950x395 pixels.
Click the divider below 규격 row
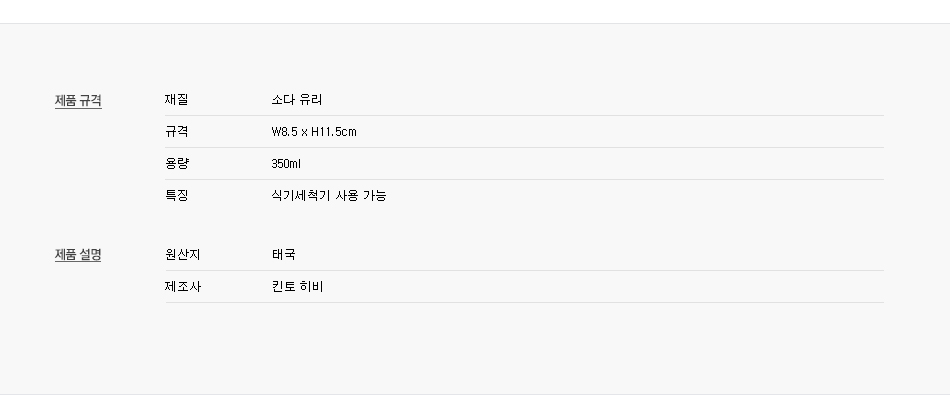click(525, 147)
